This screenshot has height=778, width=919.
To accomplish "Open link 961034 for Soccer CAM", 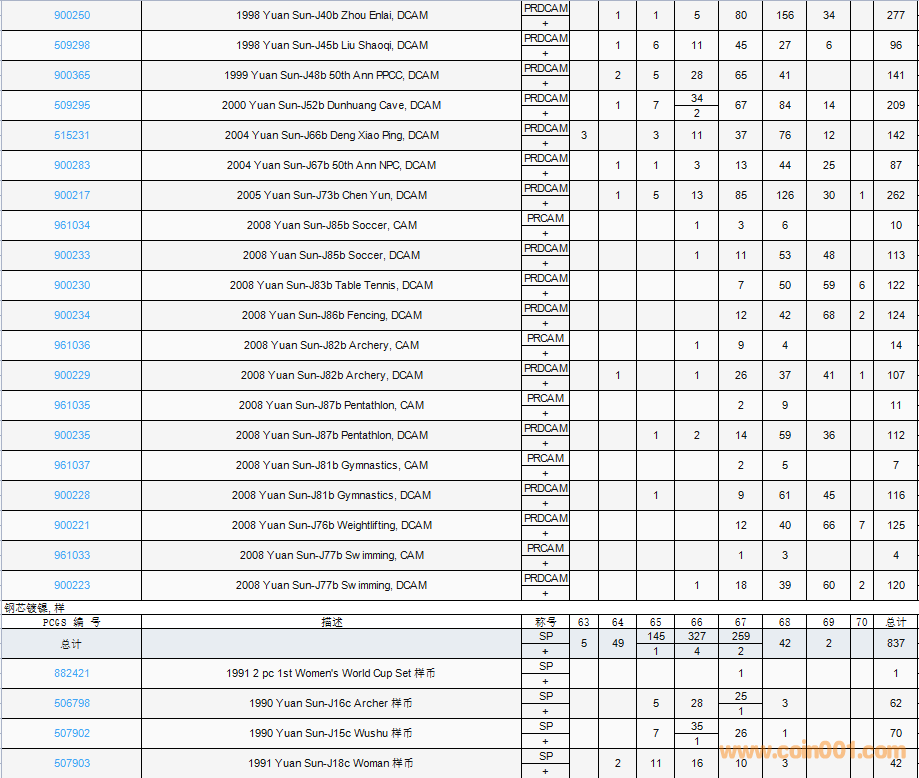I will pyautogui.click(x=71, y=225).
